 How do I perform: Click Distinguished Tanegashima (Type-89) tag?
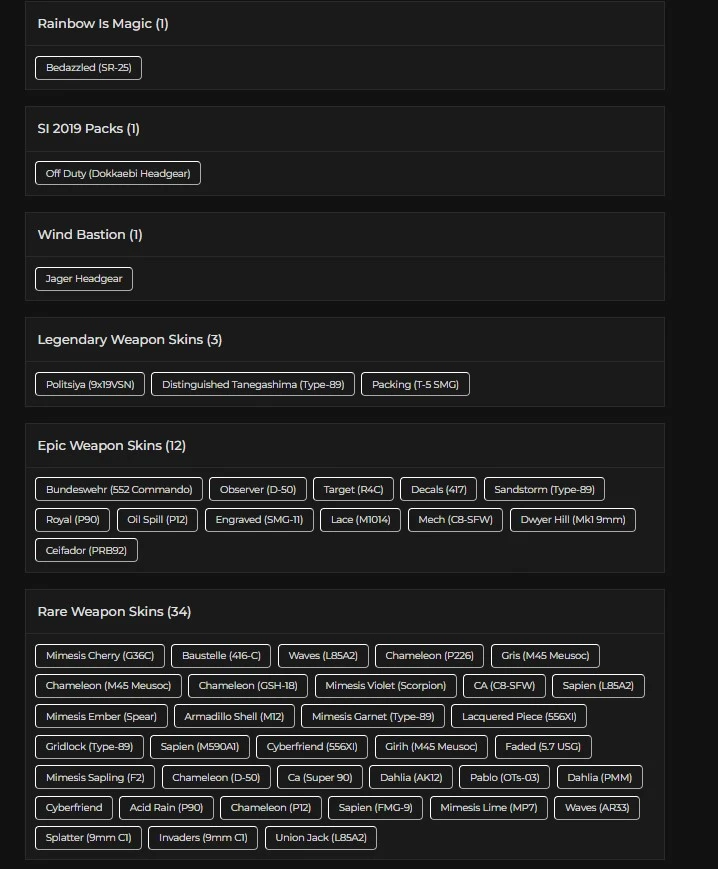coord(253,384)
